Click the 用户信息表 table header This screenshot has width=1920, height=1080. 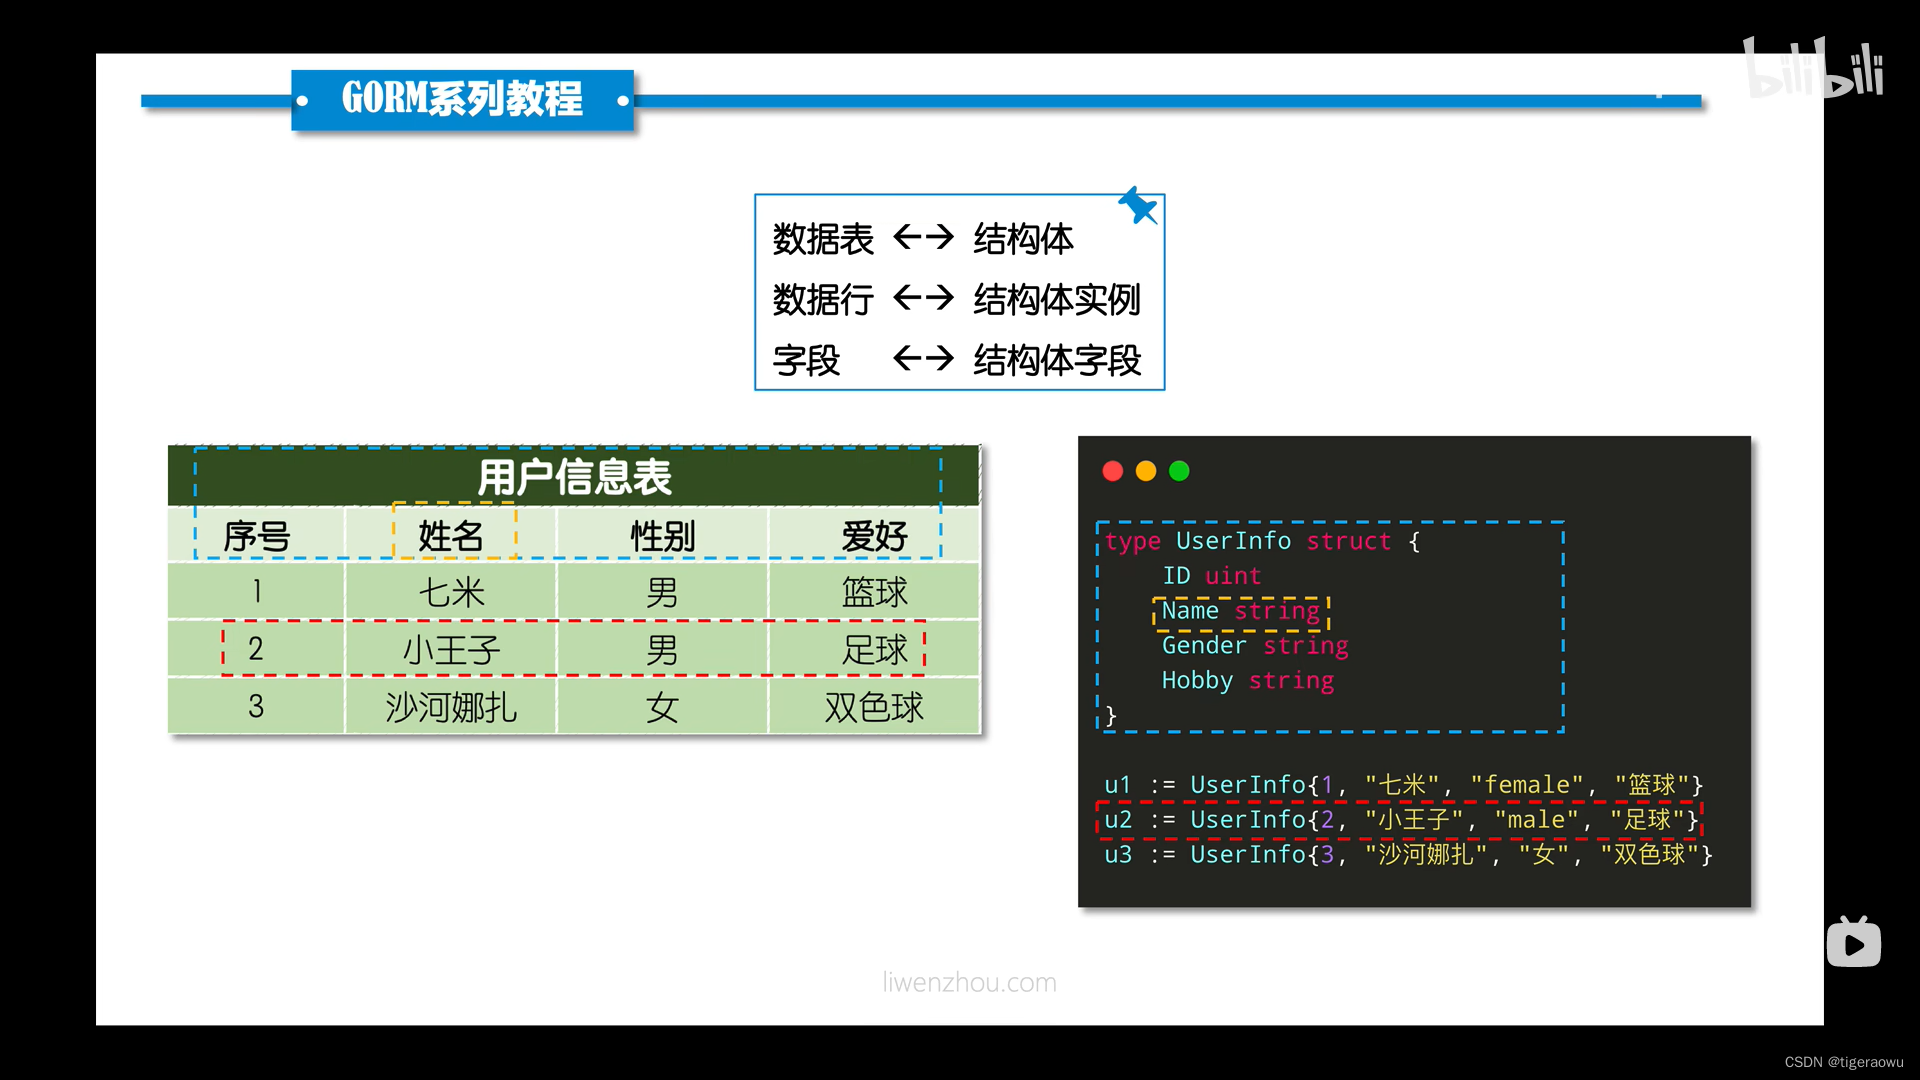tap(574, 477)
